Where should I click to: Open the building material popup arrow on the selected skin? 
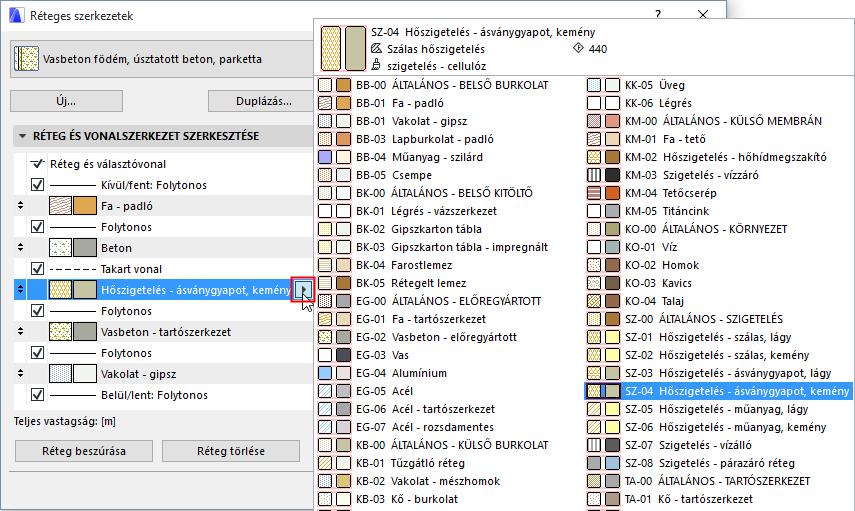[x=303, y=290]
